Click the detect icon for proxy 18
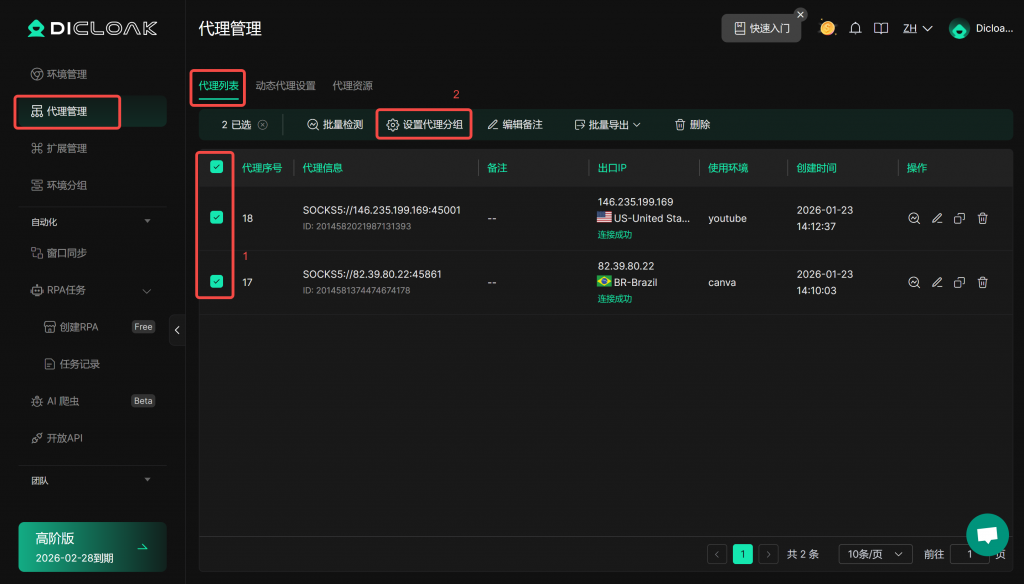The image size is (1024, 584). (x=914, y=218)
